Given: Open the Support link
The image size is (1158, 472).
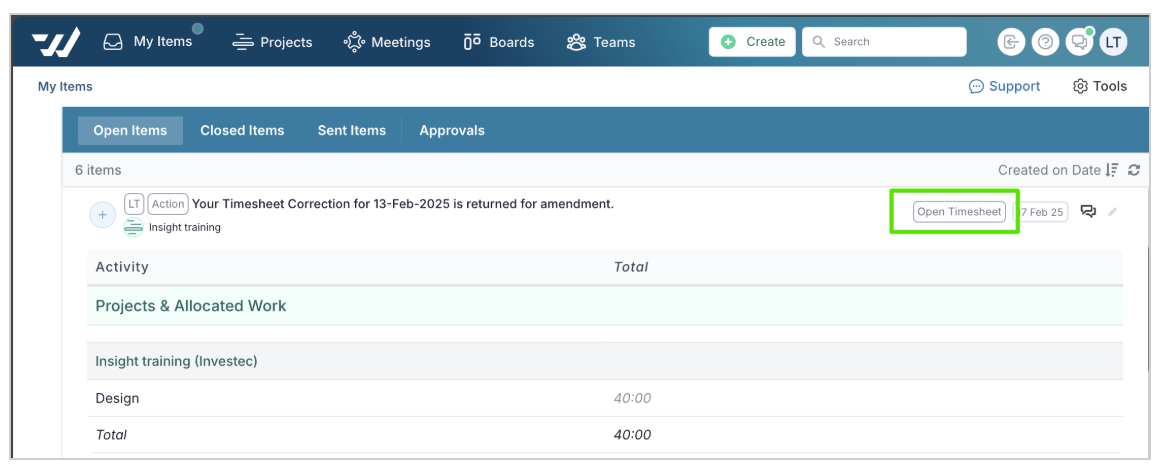Looking at the screenshot, I should click(1004, 86).
